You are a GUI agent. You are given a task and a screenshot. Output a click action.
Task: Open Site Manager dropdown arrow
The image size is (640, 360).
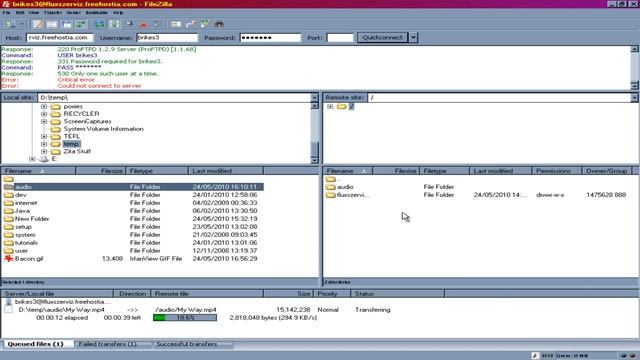tap(22, 24)
